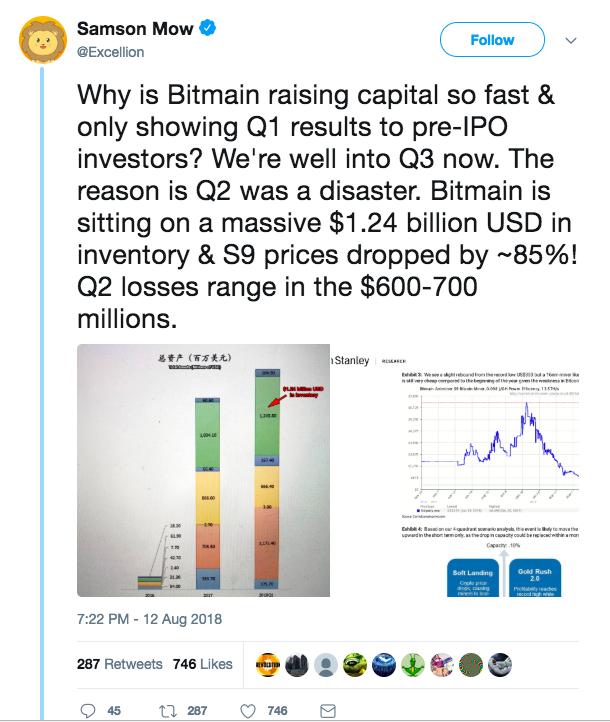610x722 pixels.
Task: Click the direct message envelope icon
Action: [x=328, y=711]
